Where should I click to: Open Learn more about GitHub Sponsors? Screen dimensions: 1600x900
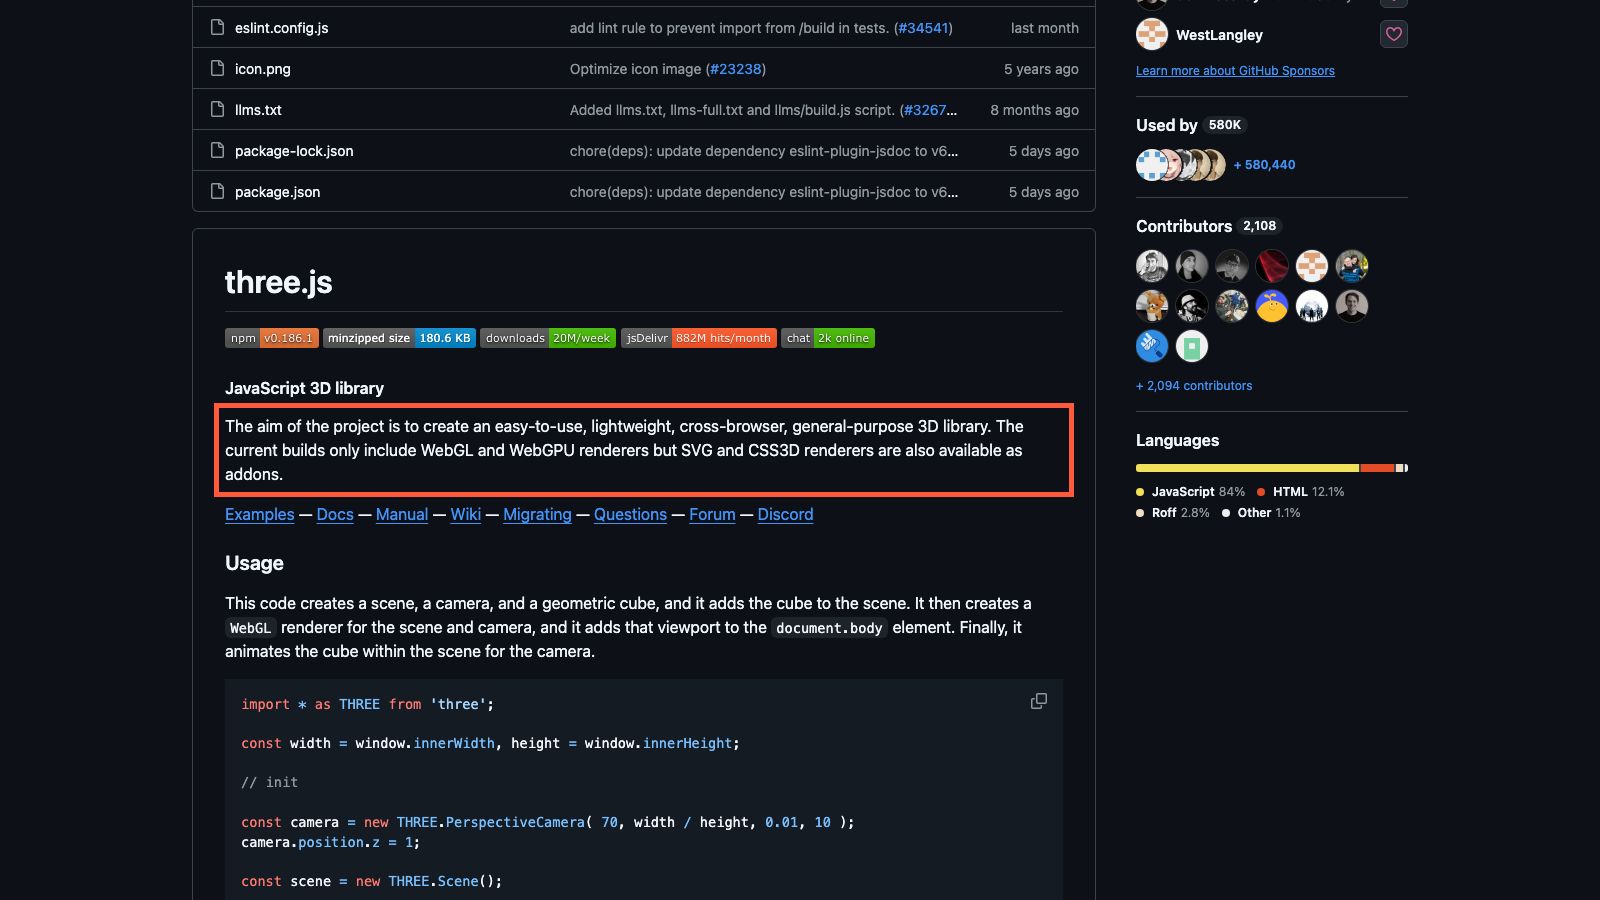1235,71
